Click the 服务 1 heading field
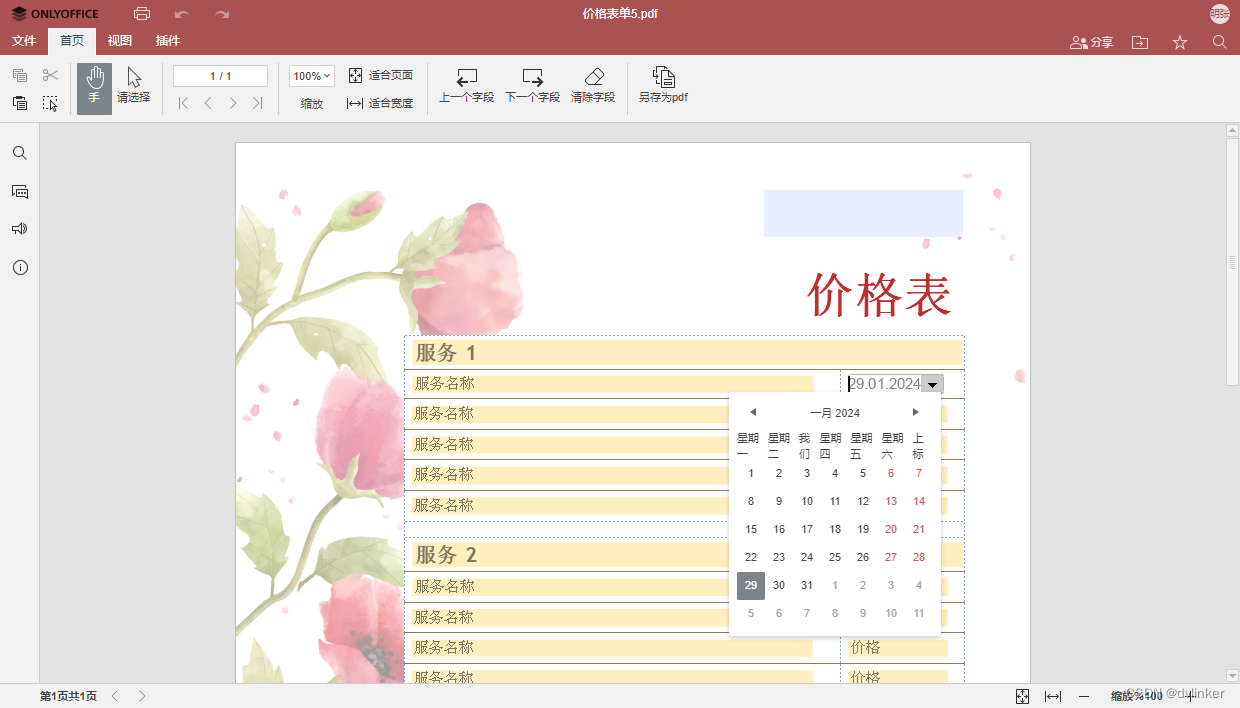 687,353
